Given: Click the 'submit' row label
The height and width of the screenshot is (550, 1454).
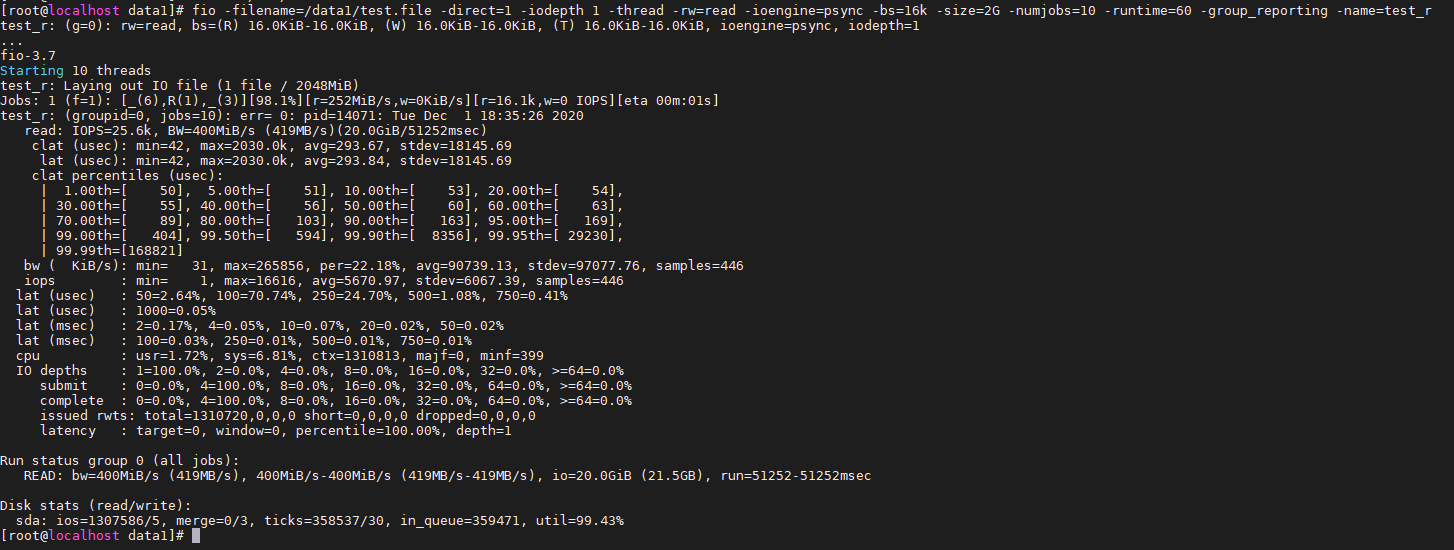Looking at the screenshot, I should pos(64,386).
